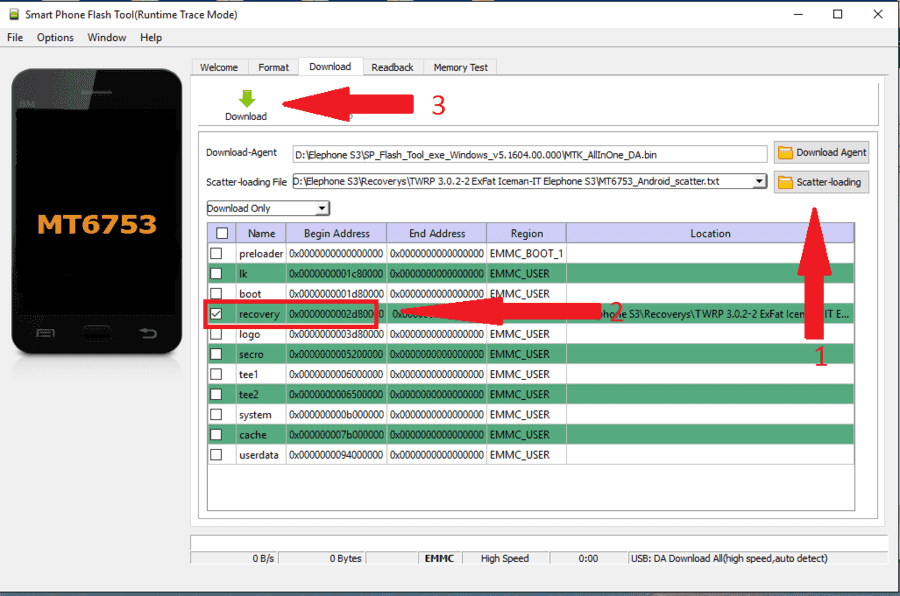This screenshot has height=596, width=900.
Task: Click the system begin address 0x00000000b000000
Action: (x=336, y=415)
